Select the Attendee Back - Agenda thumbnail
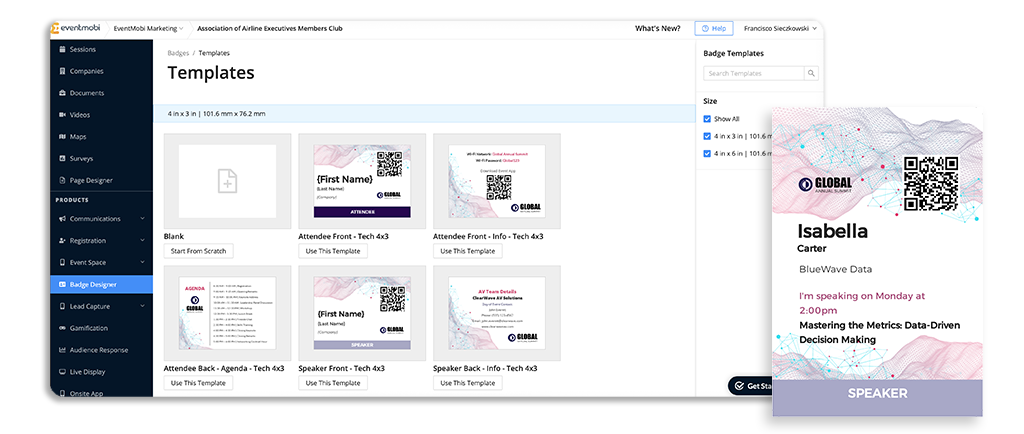The height and width of the screenshot is (434, 1024). (227, 313)
